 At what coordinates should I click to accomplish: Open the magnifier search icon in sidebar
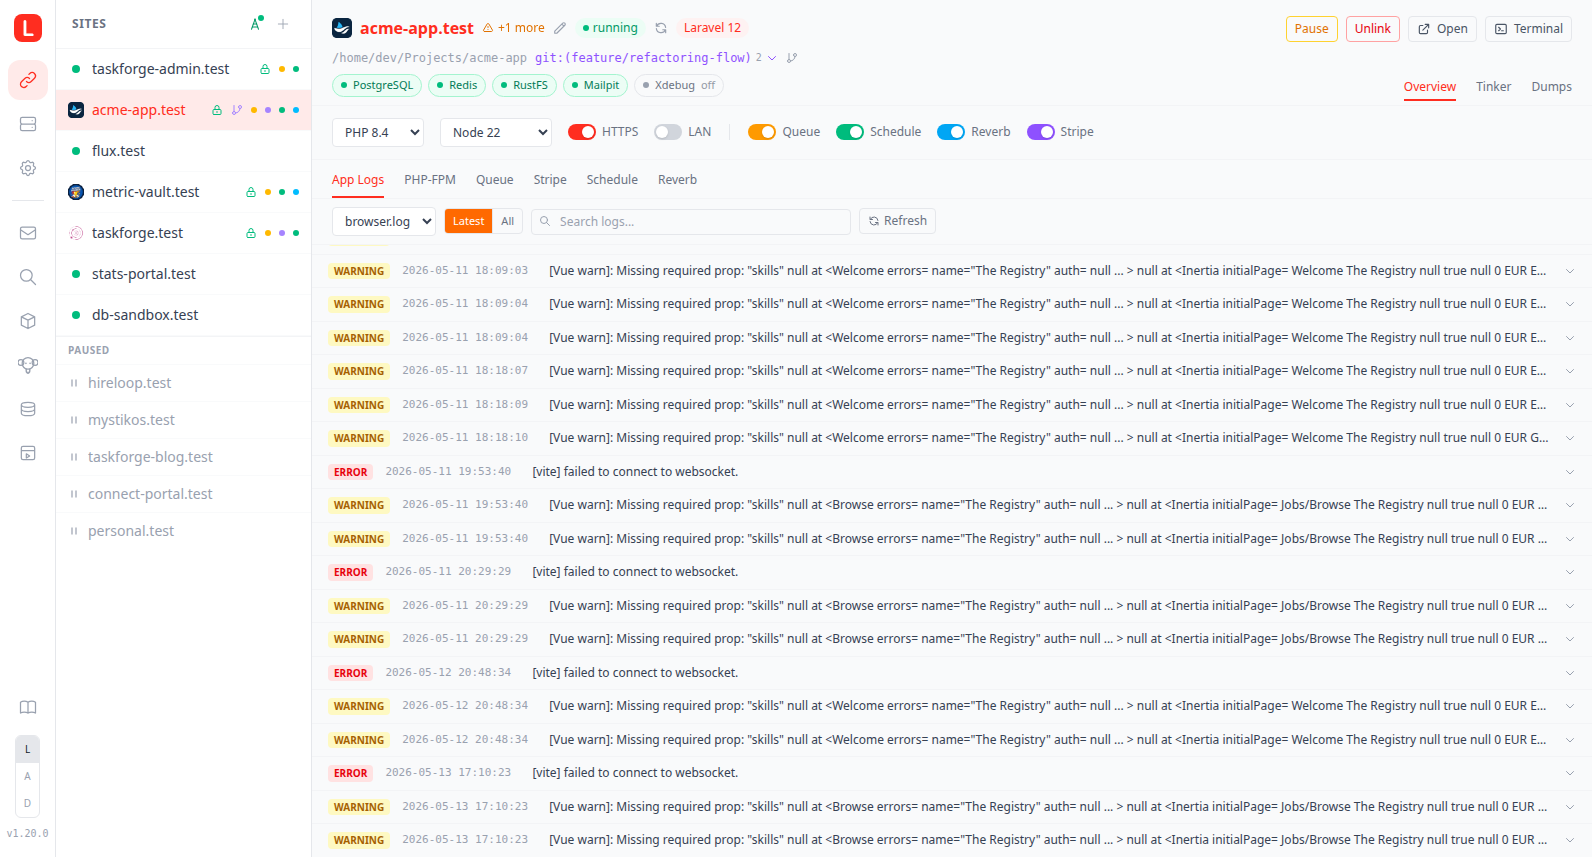[x=28, y=277]
